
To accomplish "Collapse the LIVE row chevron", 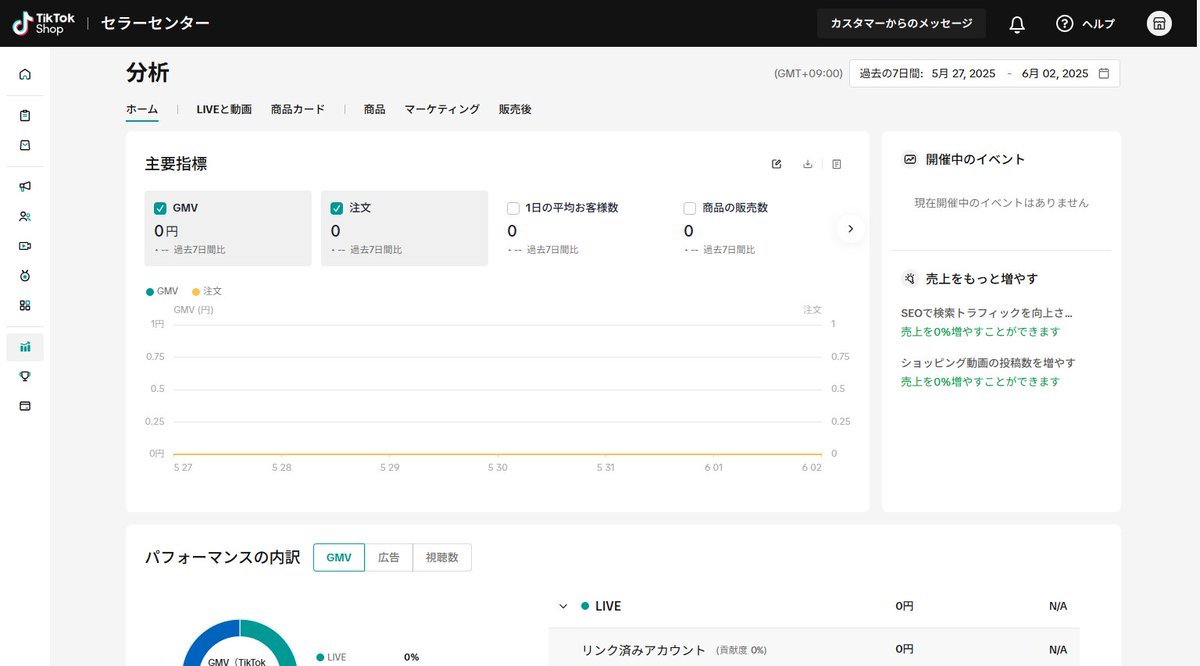I will pyautogui.click(x=563, y=606).
